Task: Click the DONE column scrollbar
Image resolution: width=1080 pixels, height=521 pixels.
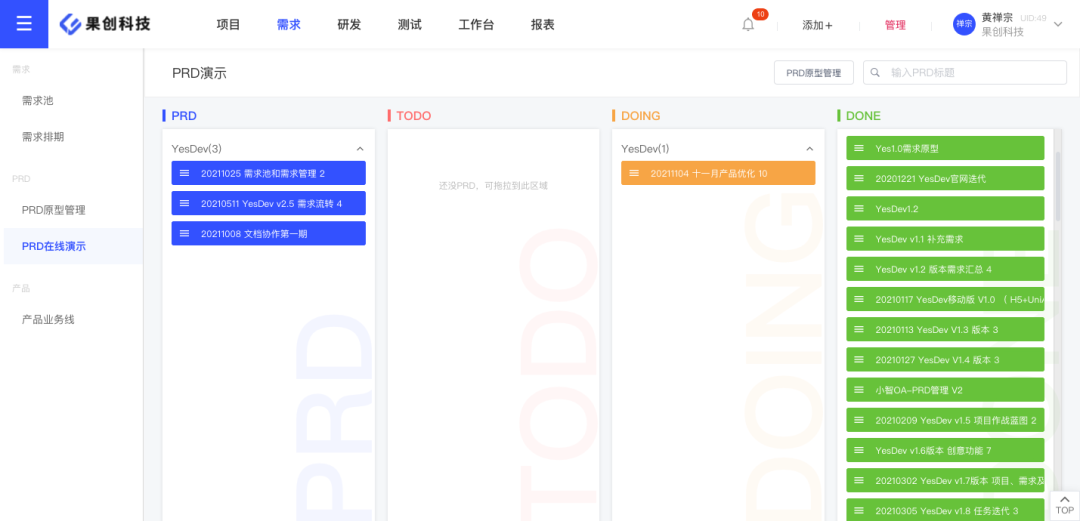Action: coord(1058,186)
